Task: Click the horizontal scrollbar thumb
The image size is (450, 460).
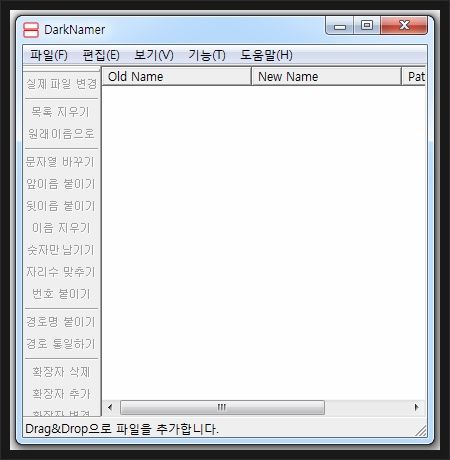Action: coord(222,407)
